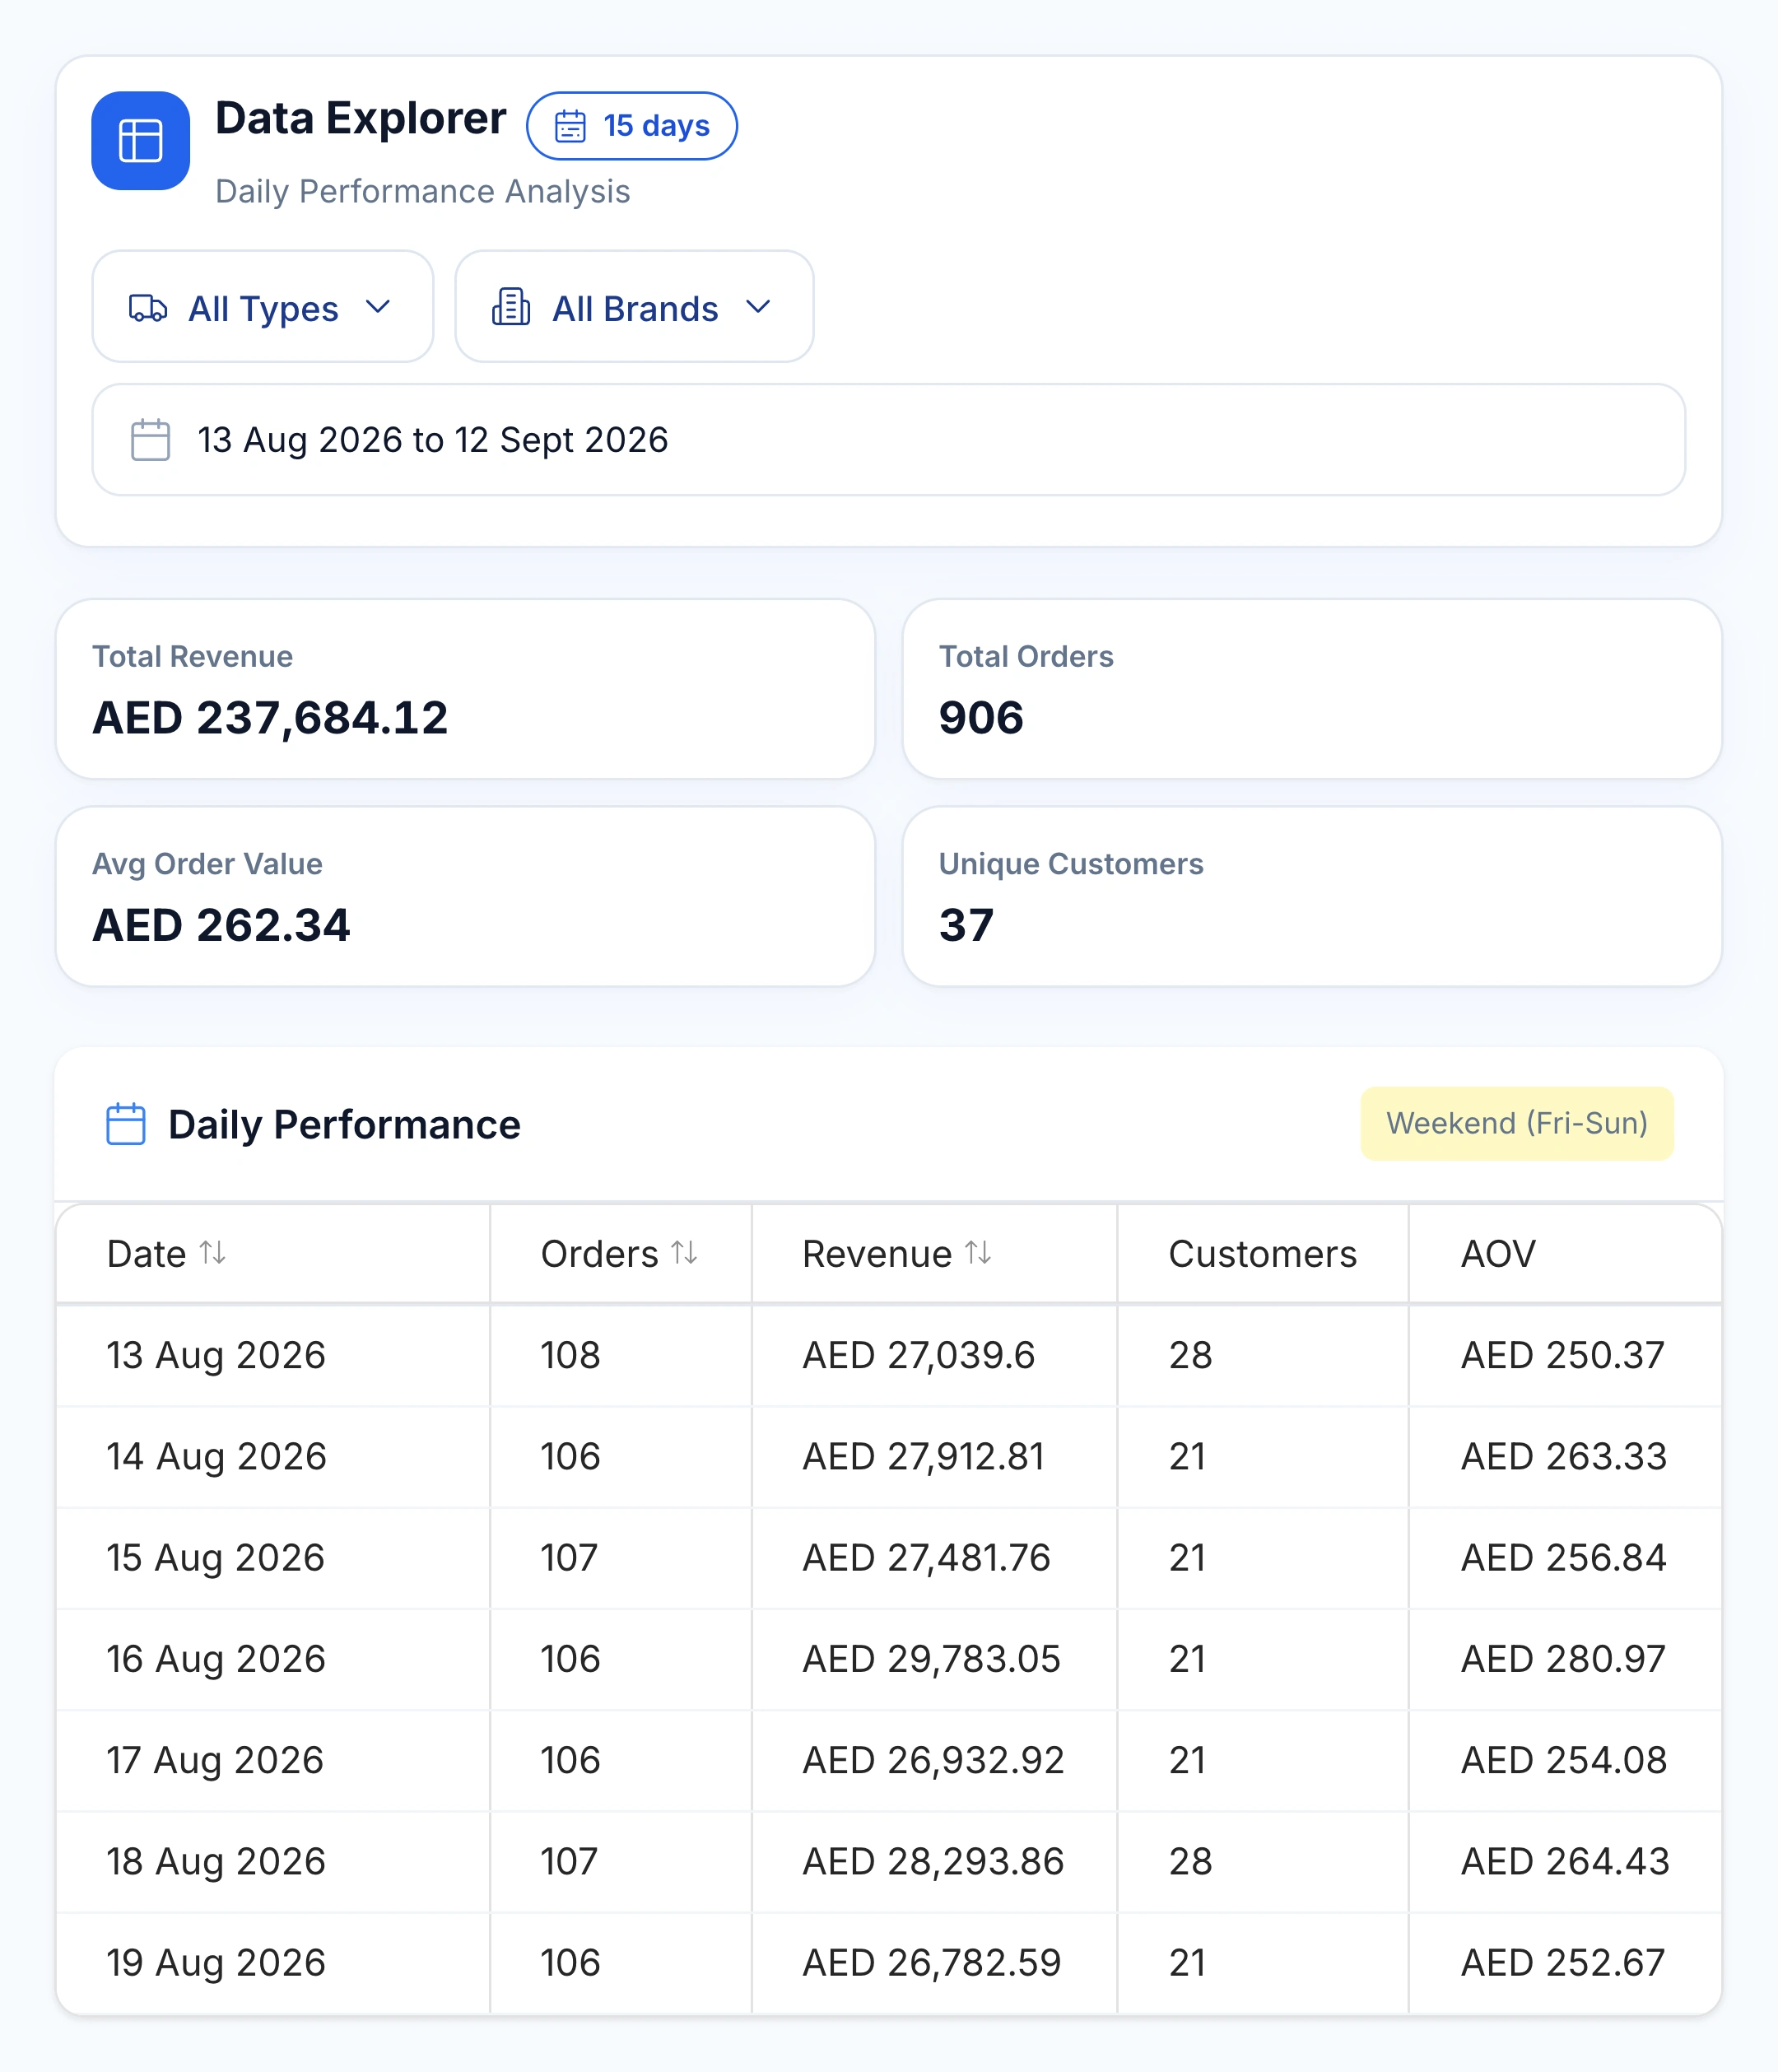This screenshot has width=1778, height=2072.
Task: Click the building icon in All Brands filter
Action: (x=511, y=307)
